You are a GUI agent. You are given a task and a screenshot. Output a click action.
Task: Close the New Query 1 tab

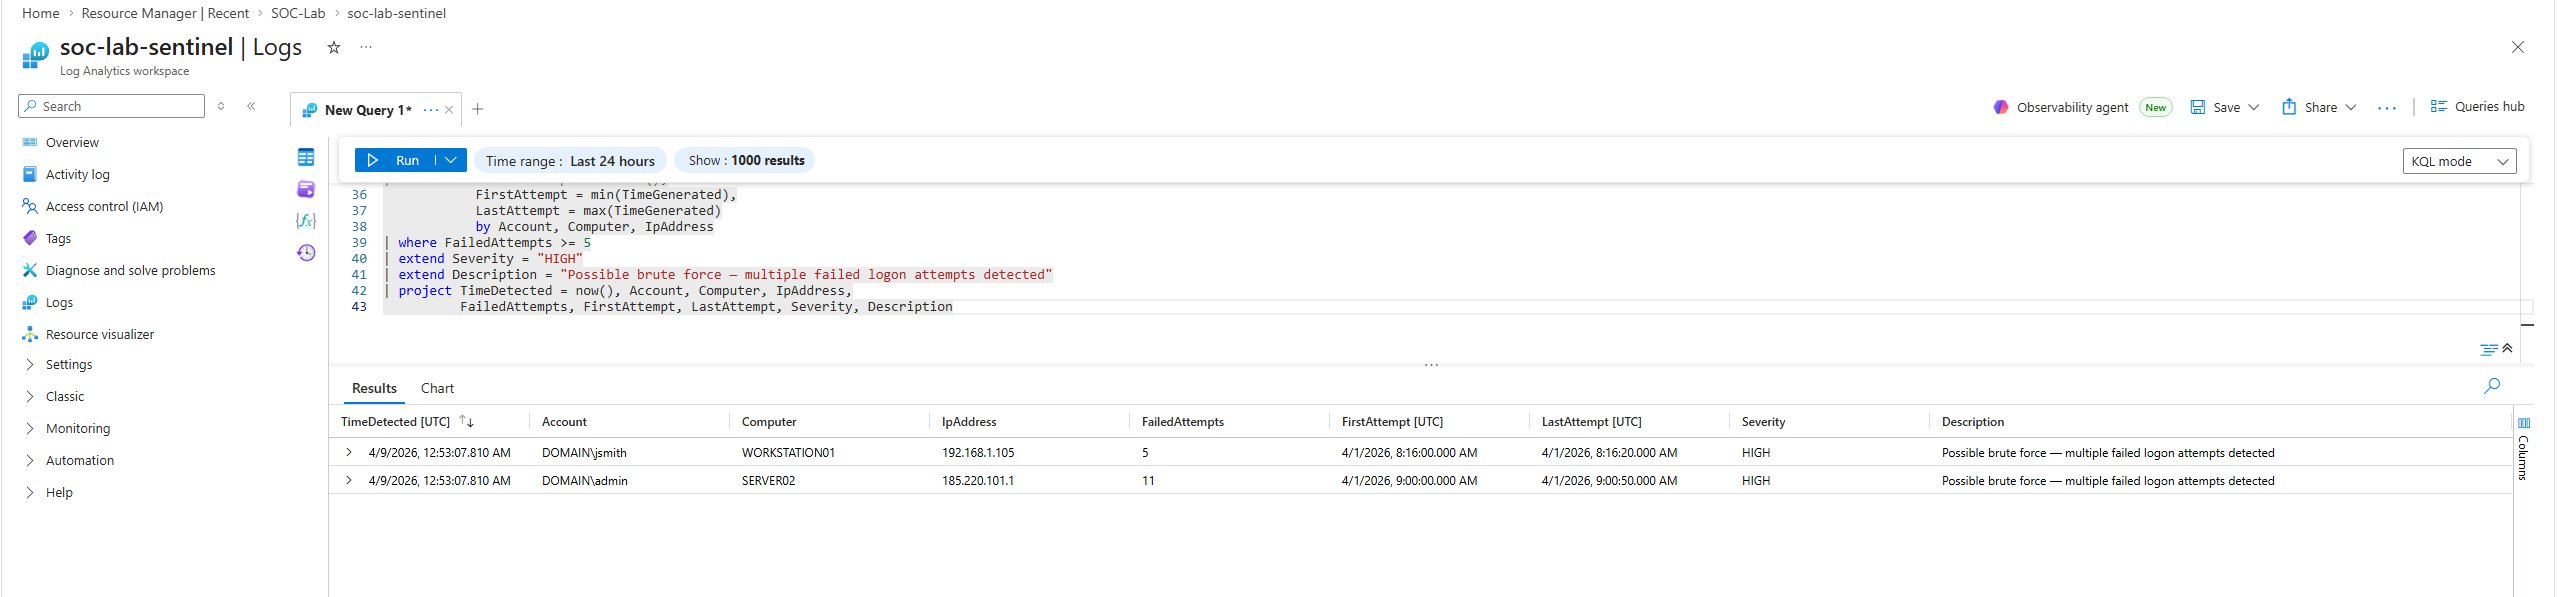(449, 110)
